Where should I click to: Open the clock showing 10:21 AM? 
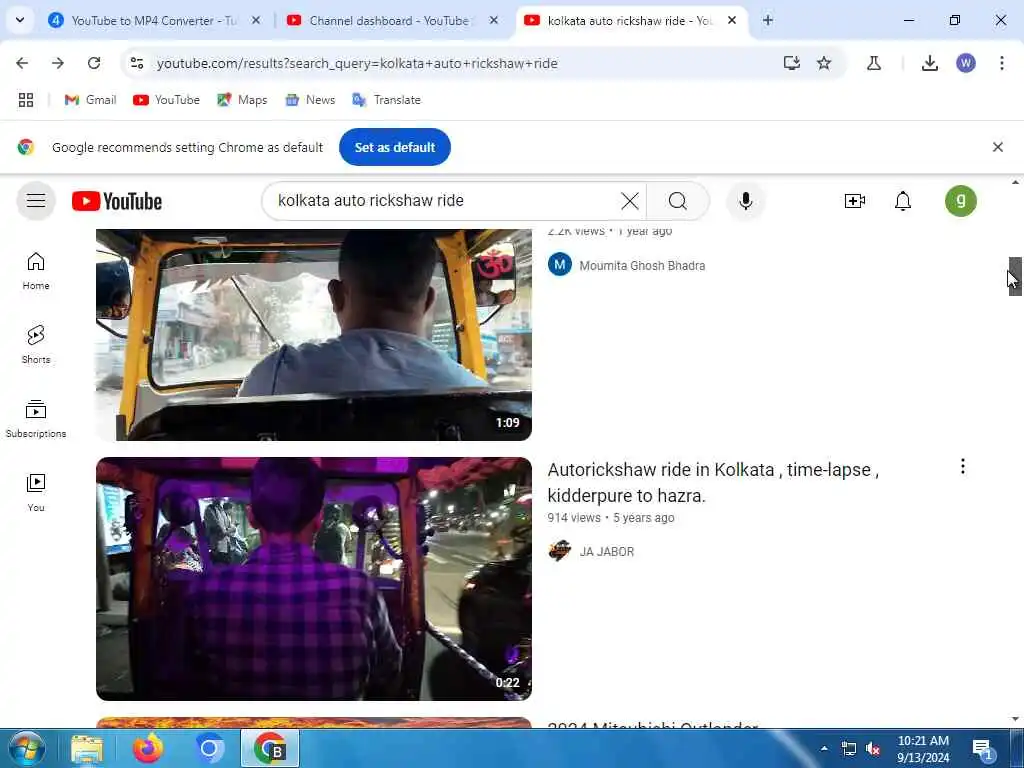coord(923,748)
